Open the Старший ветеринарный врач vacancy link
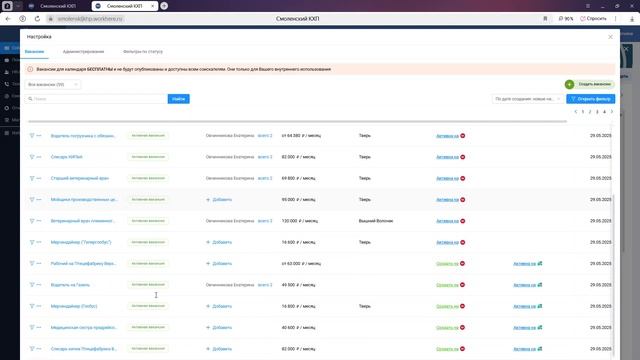Viewport: 640px width, 360px height. (x=80, y=178)
